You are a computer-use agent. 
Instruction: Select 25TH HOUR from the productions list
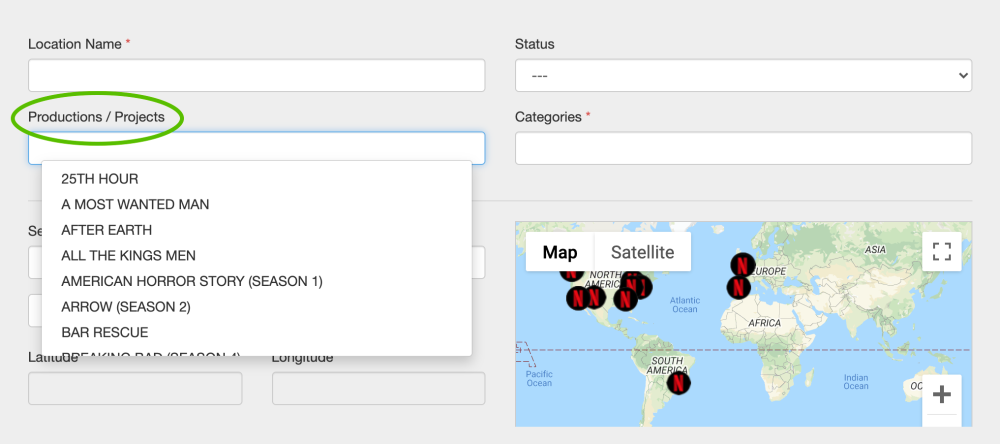(100, 179)
